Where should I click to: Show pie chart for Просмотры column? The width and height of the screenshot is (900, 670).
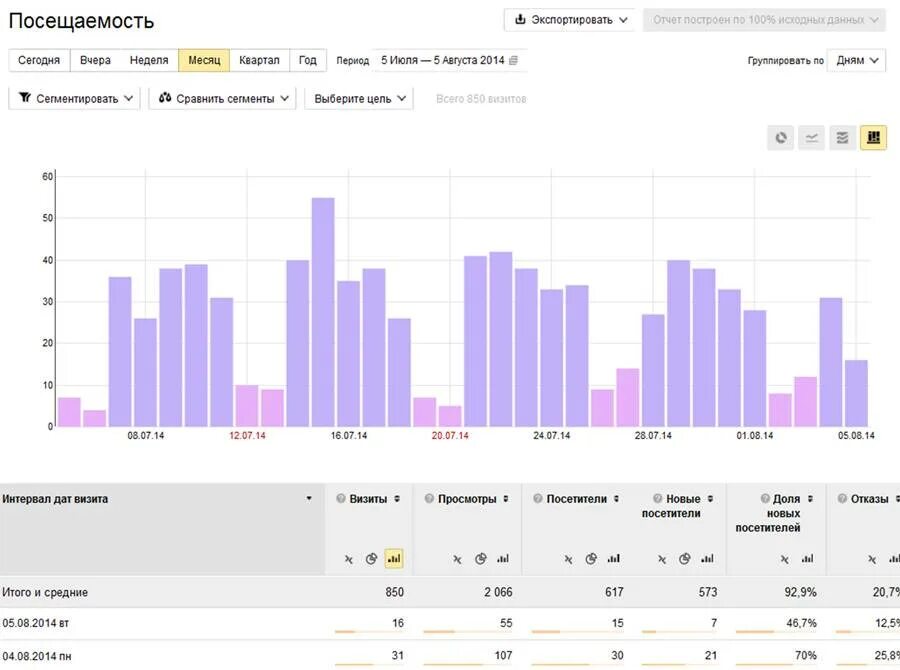pyautogui.click(x=481, y=559)
